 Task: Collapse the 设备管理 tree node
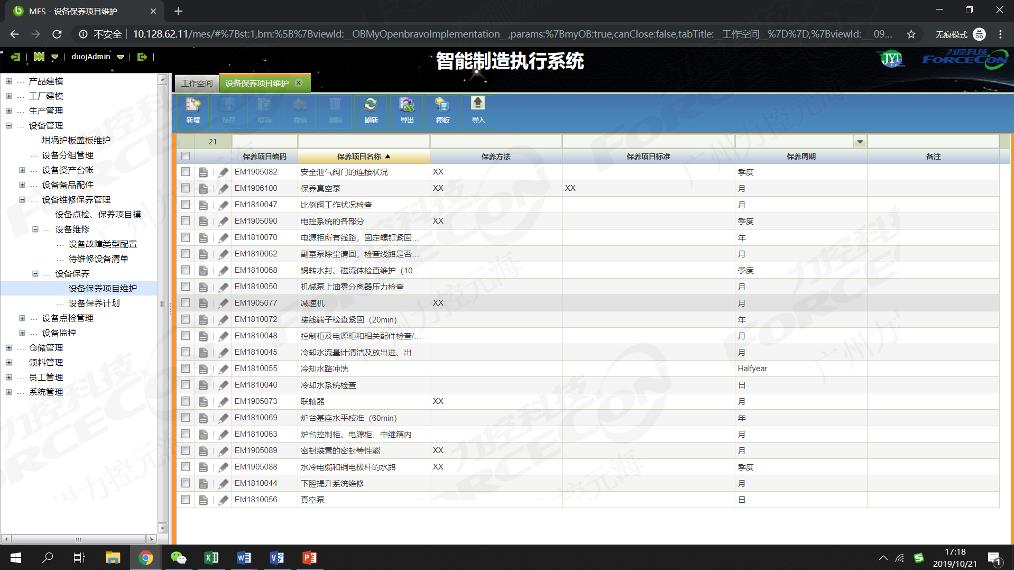point(8,126)
